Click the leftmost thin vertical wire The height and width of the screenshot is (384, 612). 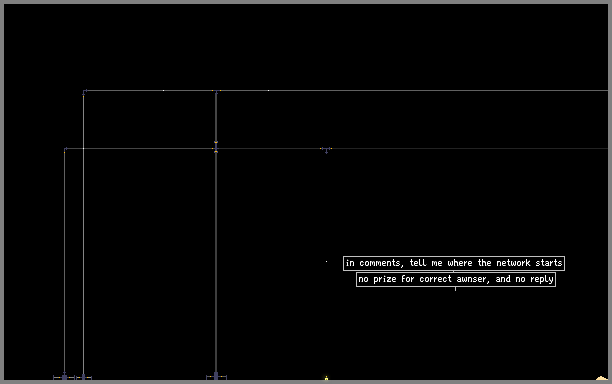64,262
